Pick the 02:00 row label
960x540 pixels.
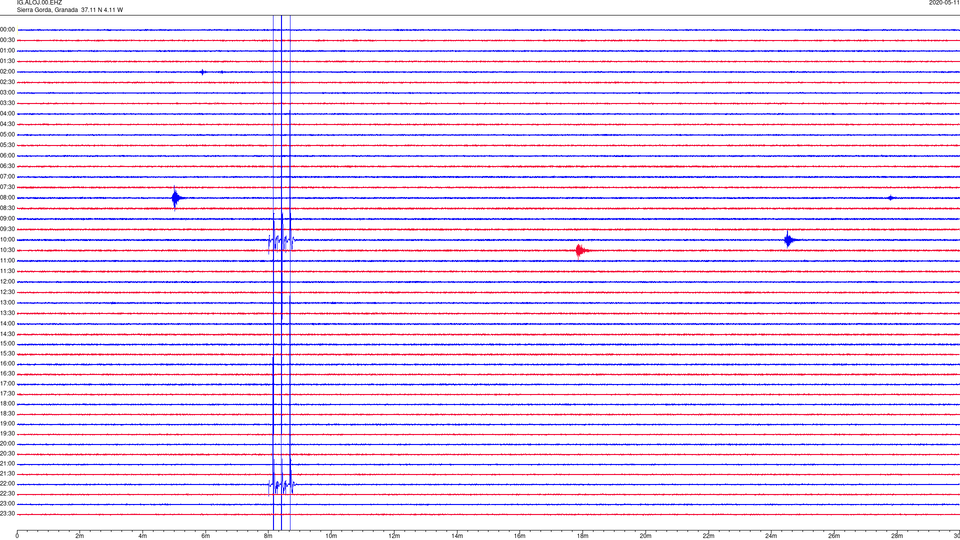tap(8, 72)
